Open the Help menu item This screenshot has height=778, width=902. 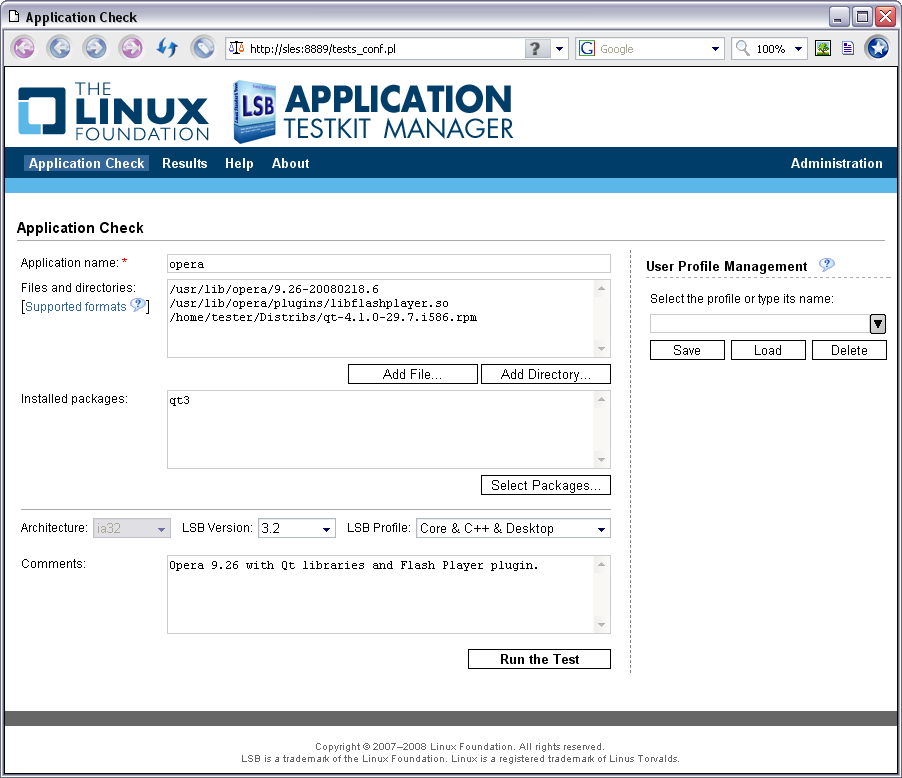click(x=239, y=163)
